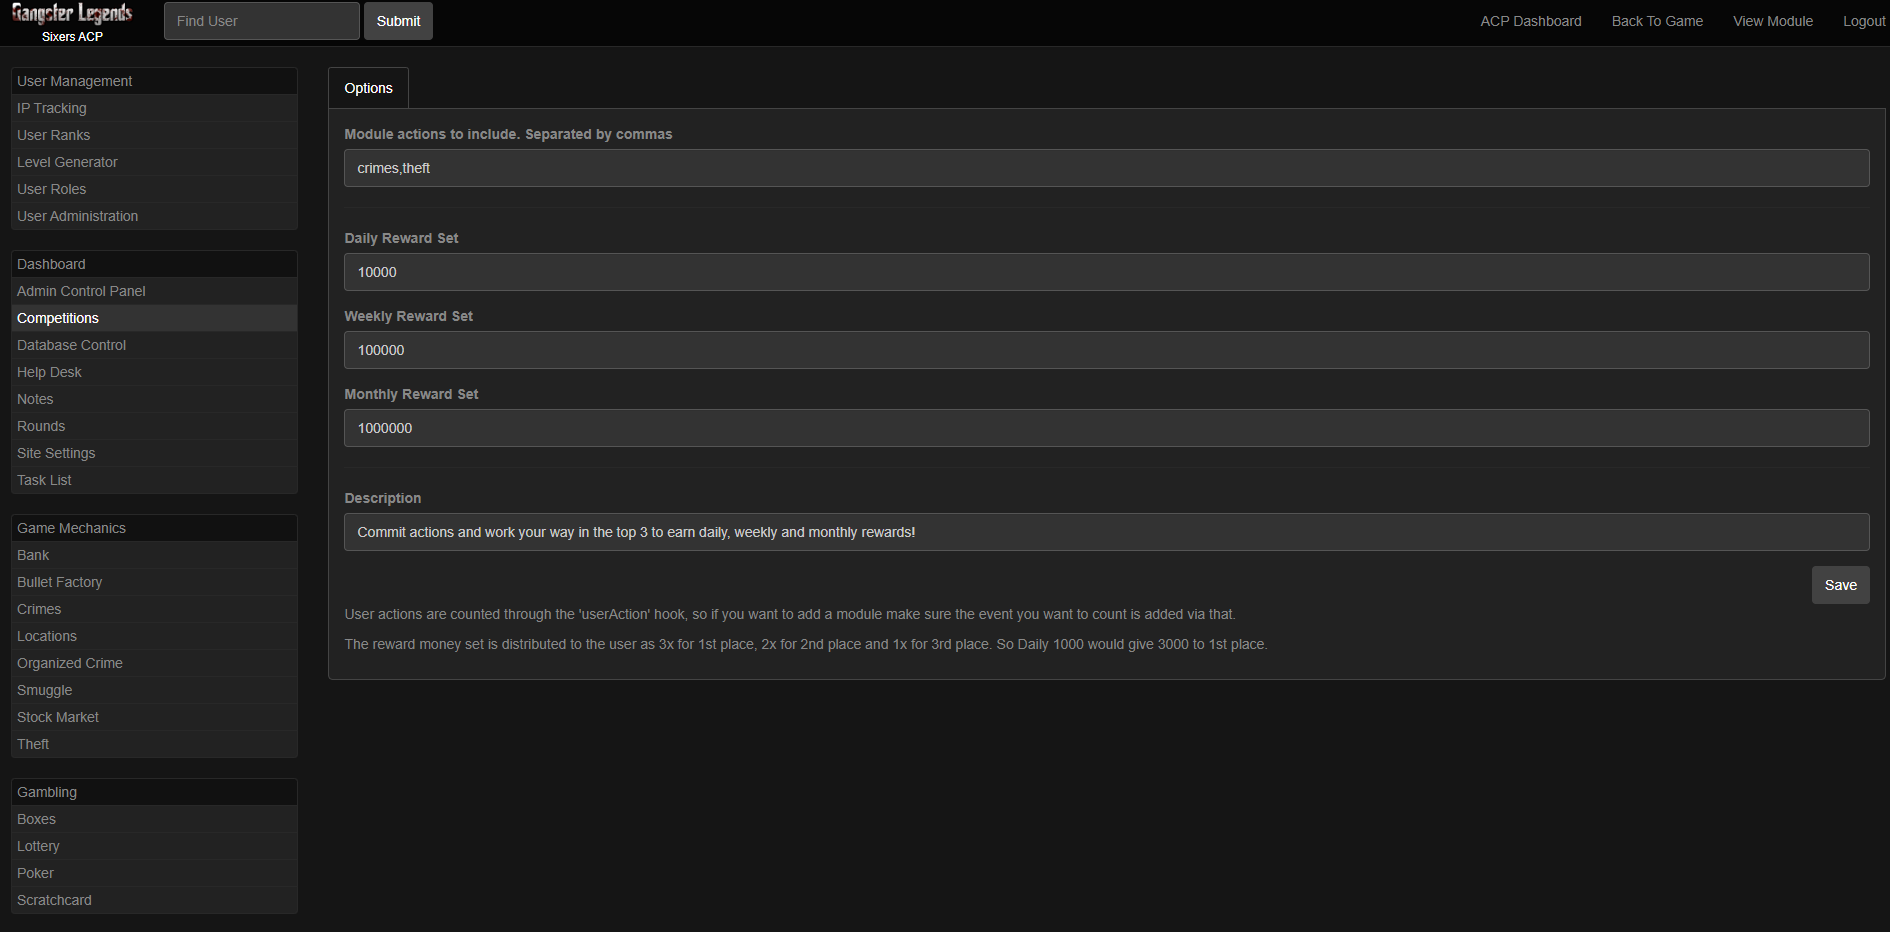Edit the competition Description field
1890x932 pixels.
point(1106,532)
